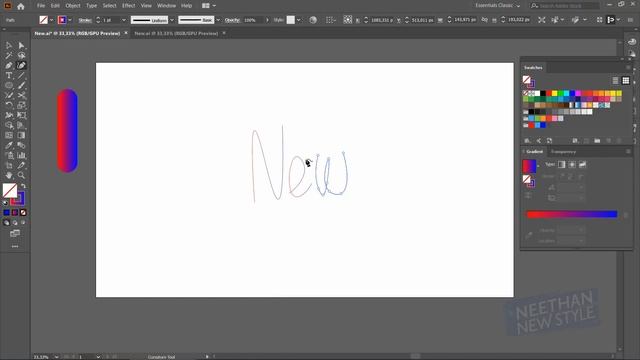Click the stroke weight input field
This screenshot has width=640, height=360.
(x=110, y=20)
